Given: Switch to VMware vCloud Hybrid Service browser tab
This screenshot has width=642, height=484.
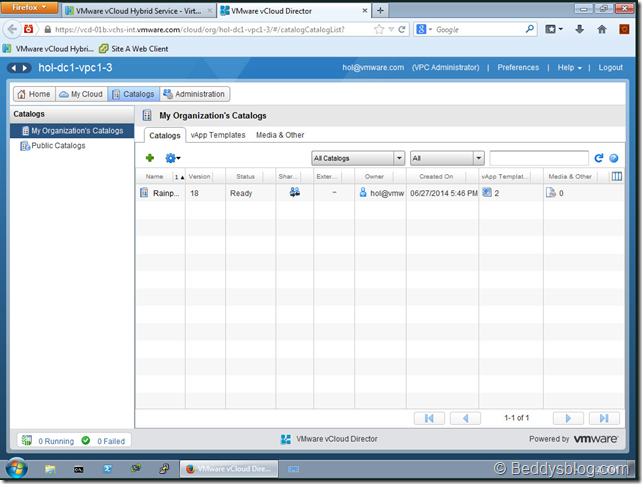Looking at the screenshot, I should coord(138,11).
